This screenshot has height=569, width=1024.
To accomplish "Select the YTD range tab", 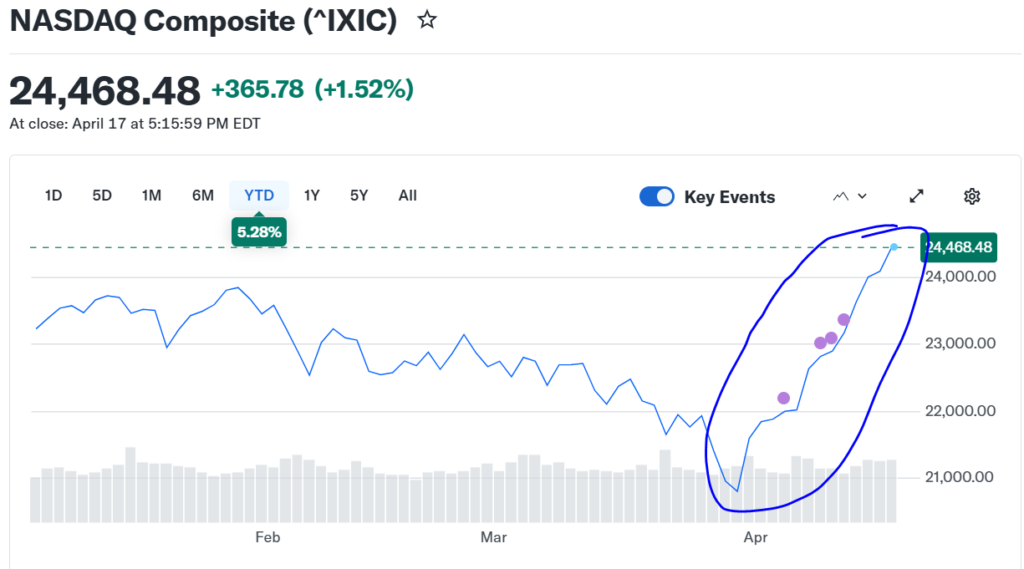I will [259, 196].
